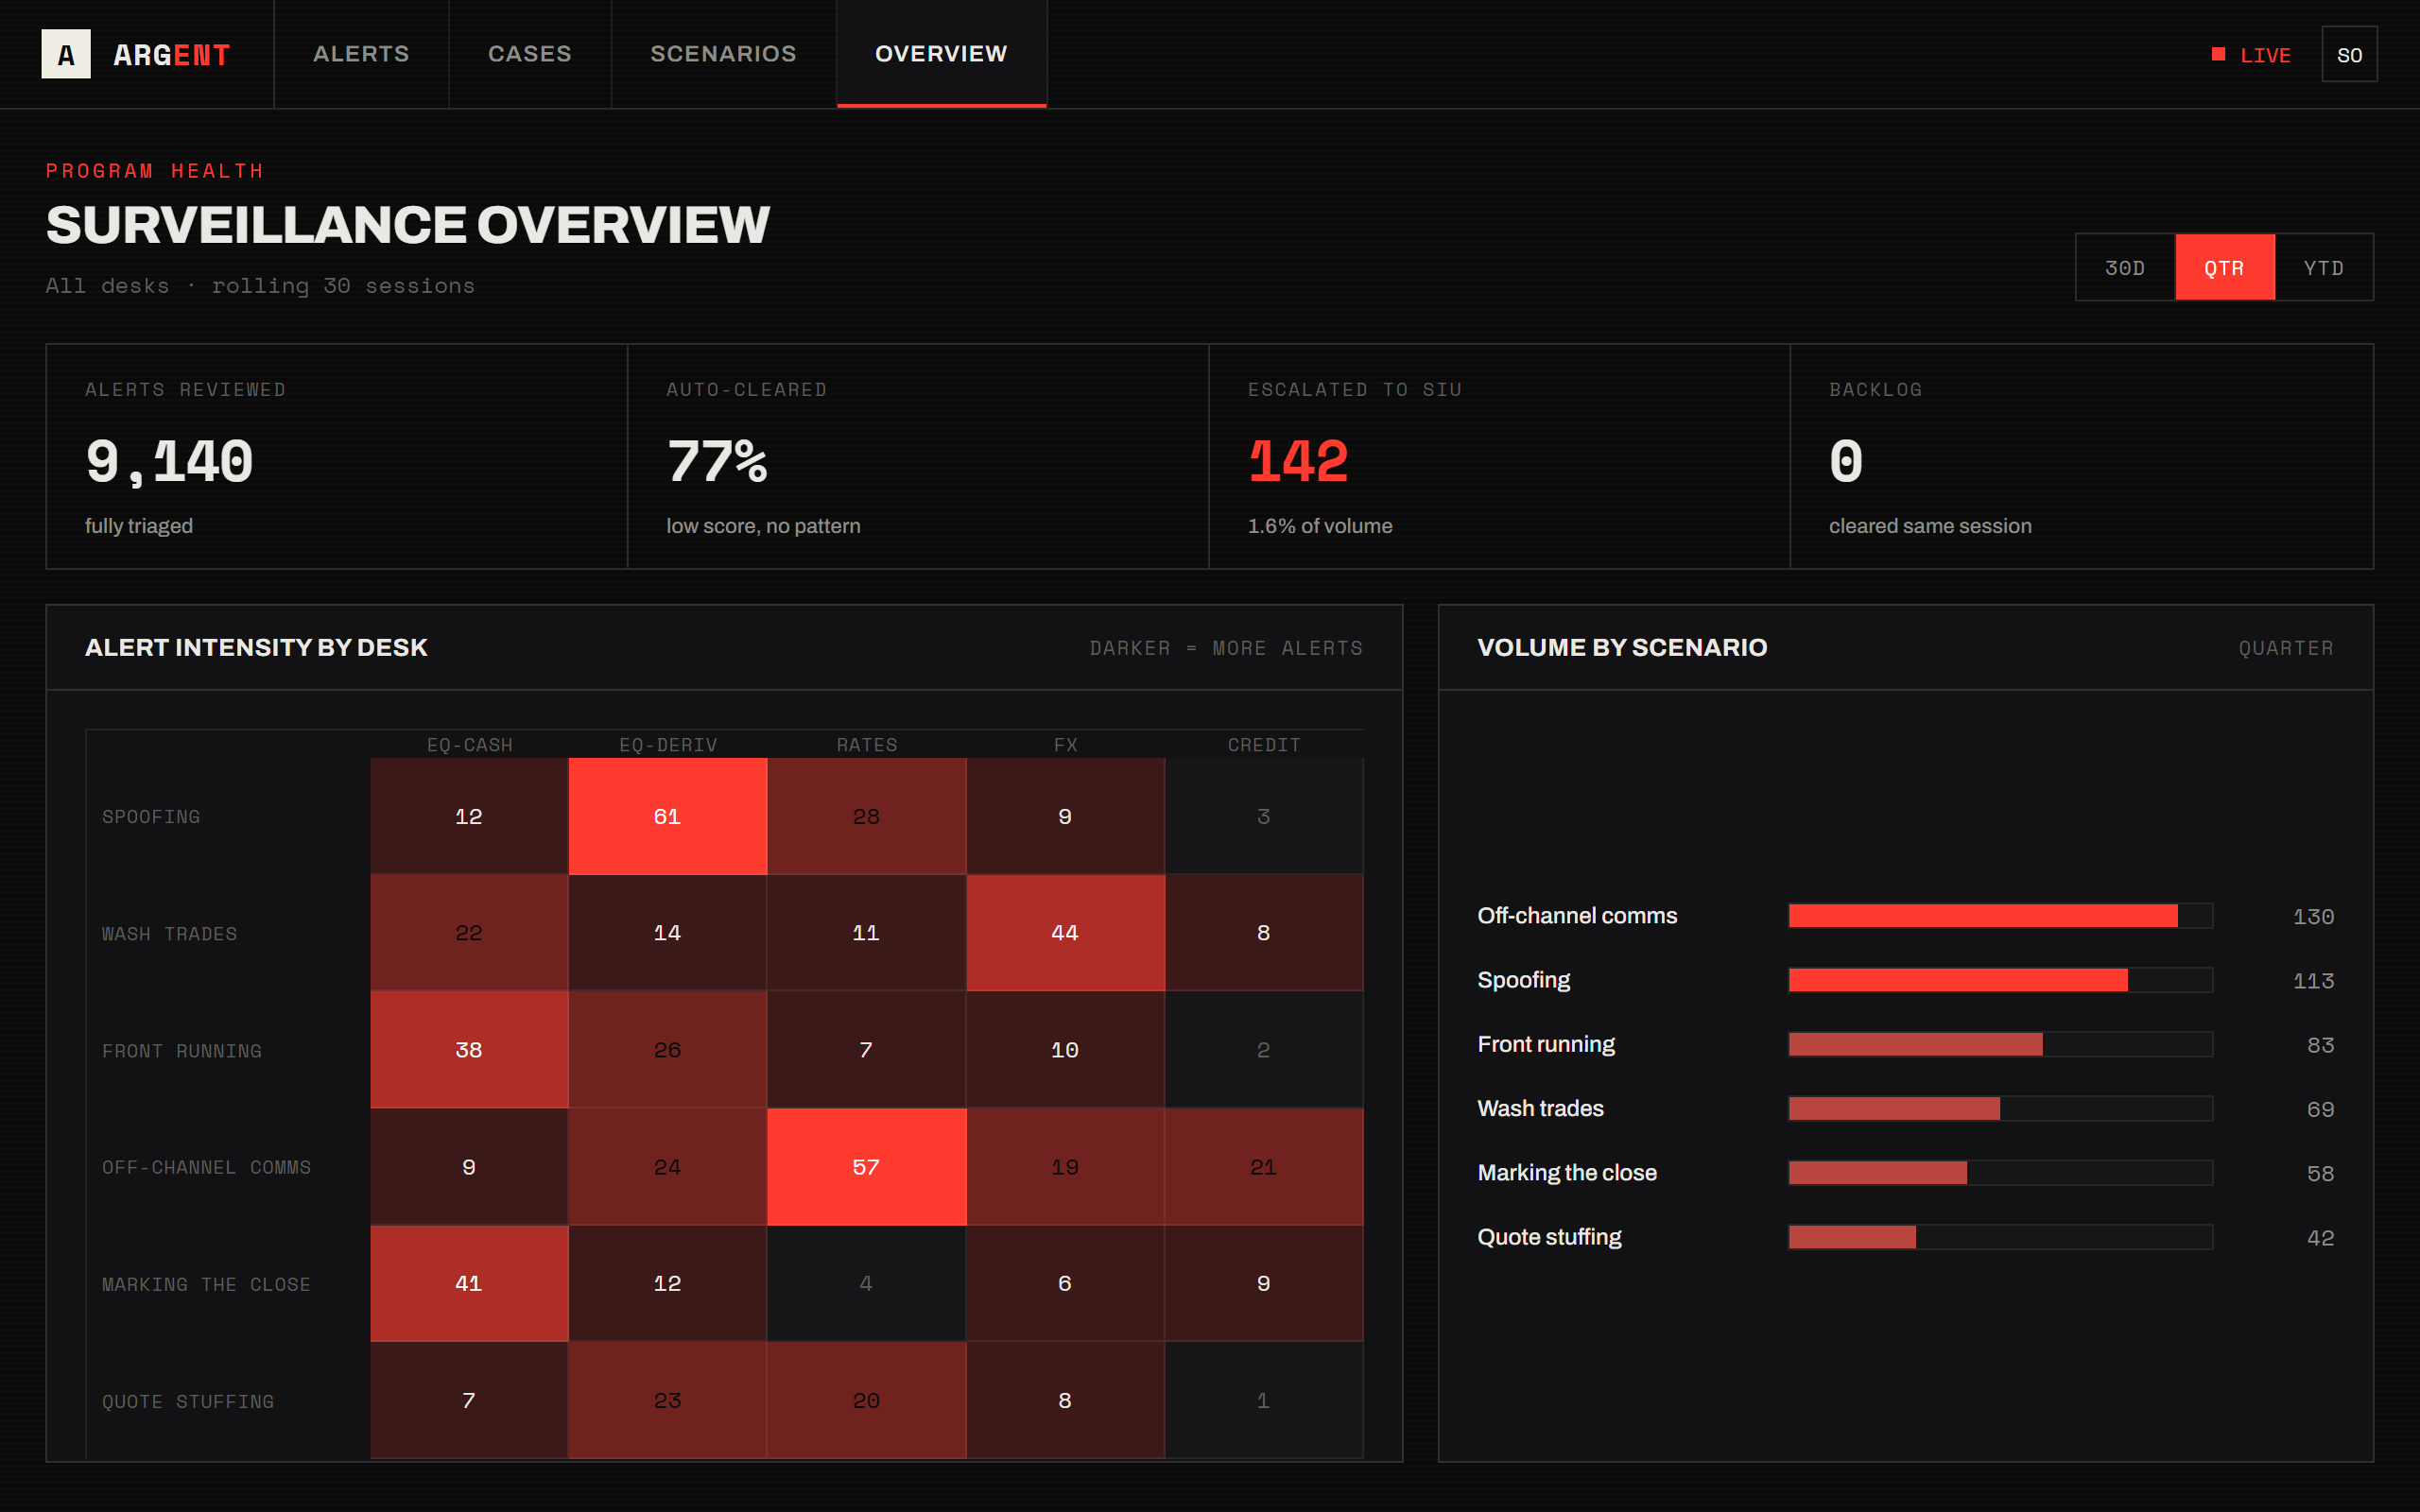Click the red LIVE status indicator
2420x1512 pixels.
tap(2250, 55)
